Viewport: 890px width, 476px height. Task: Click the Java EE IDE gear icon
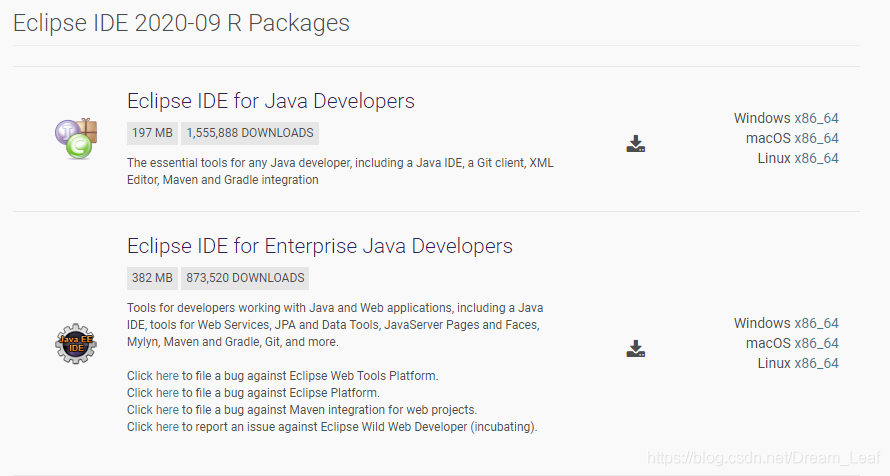[x=76, y=344]
